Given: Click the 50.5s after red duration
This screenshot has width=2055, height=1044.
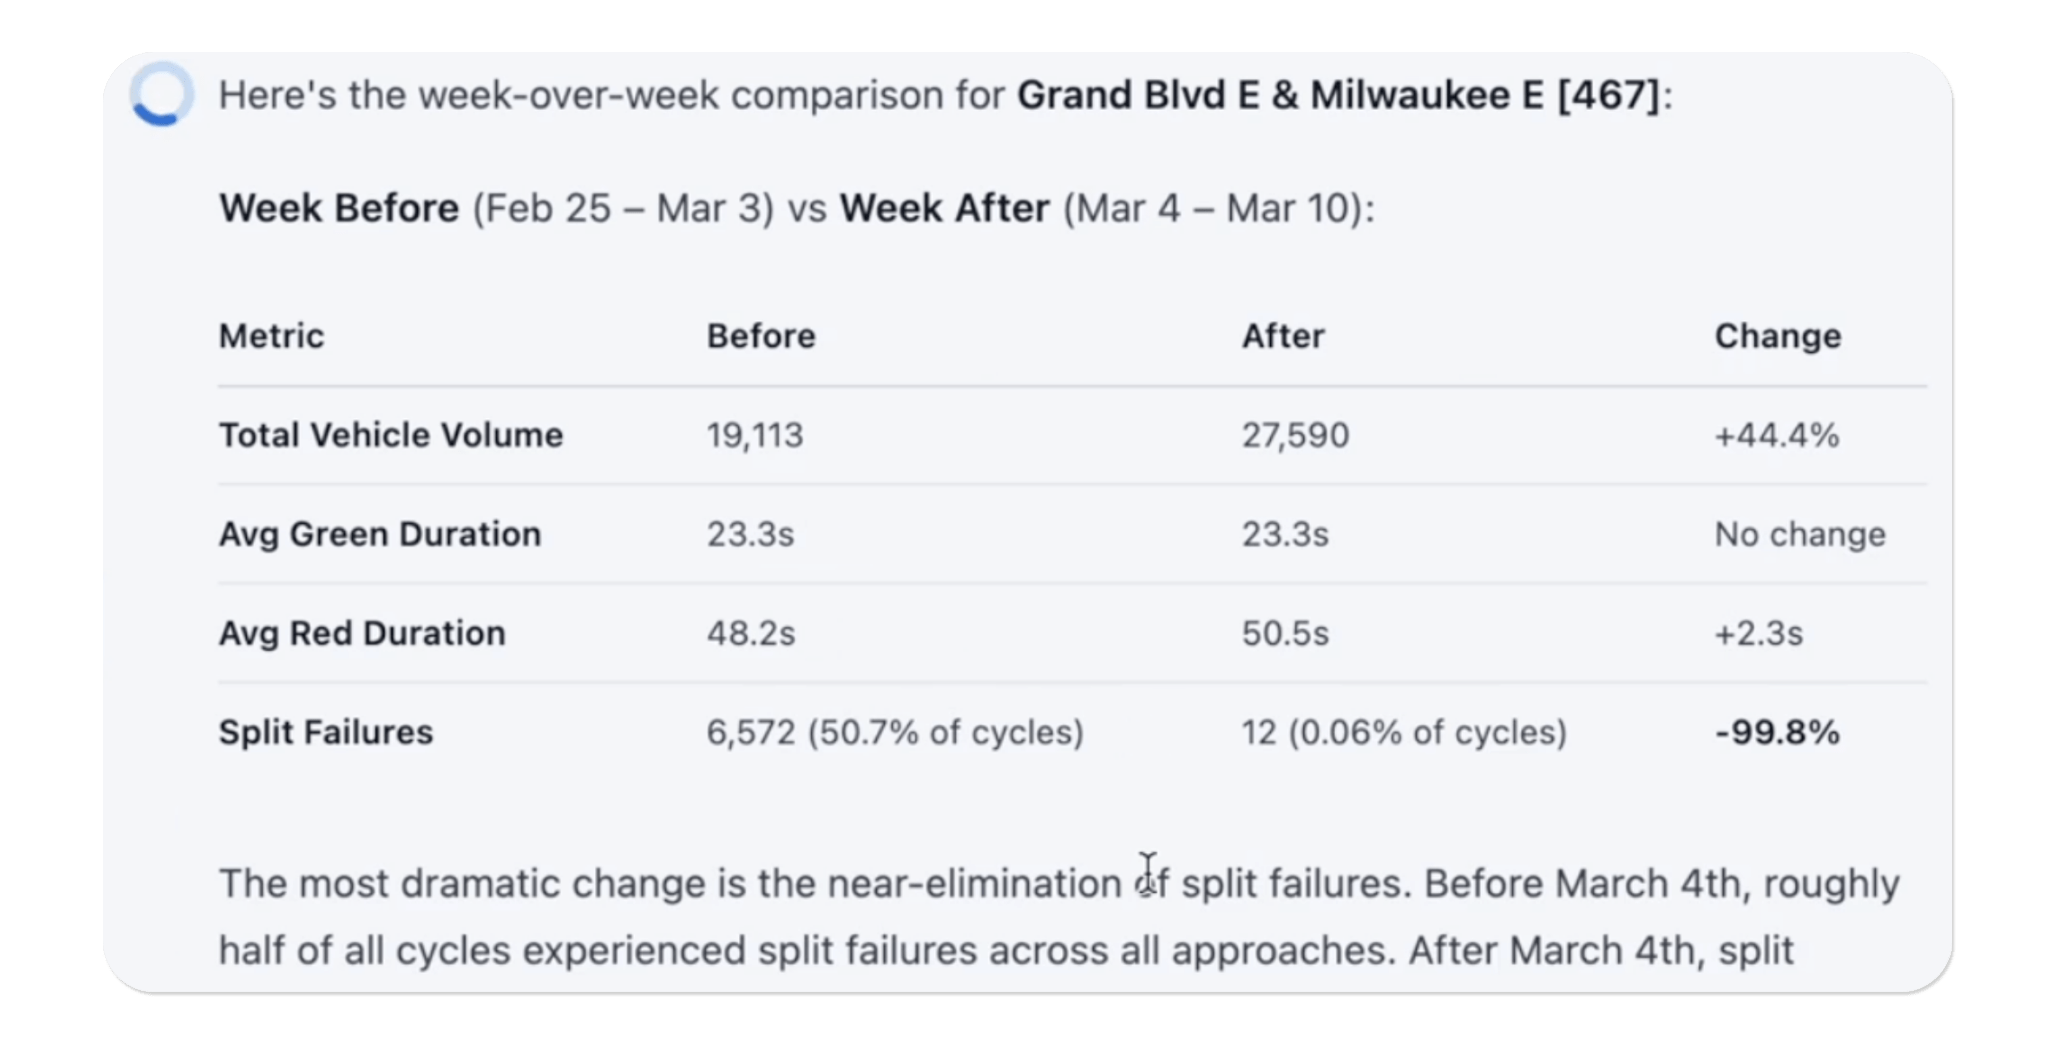Looking at the screenshot, I should [x=1285, y=633].
